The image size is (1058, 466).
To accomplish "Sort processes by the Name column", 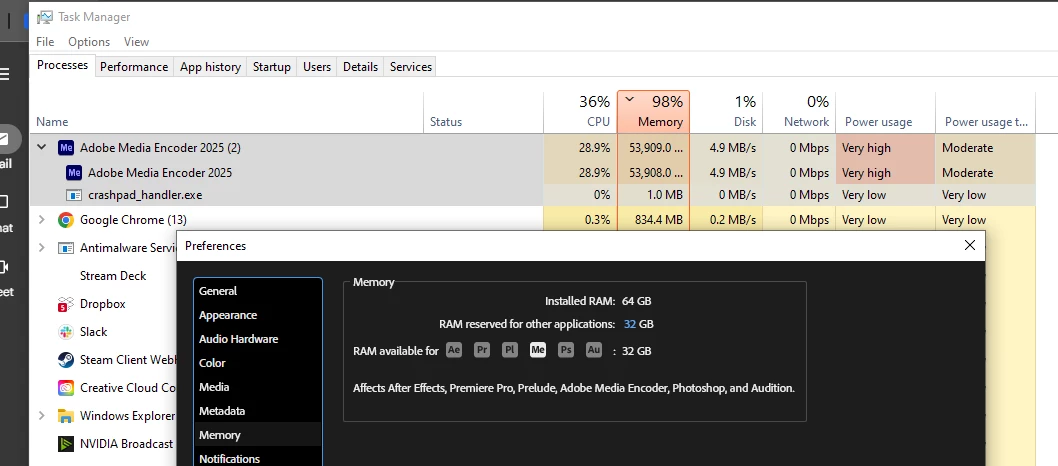I will pos(52,122).
